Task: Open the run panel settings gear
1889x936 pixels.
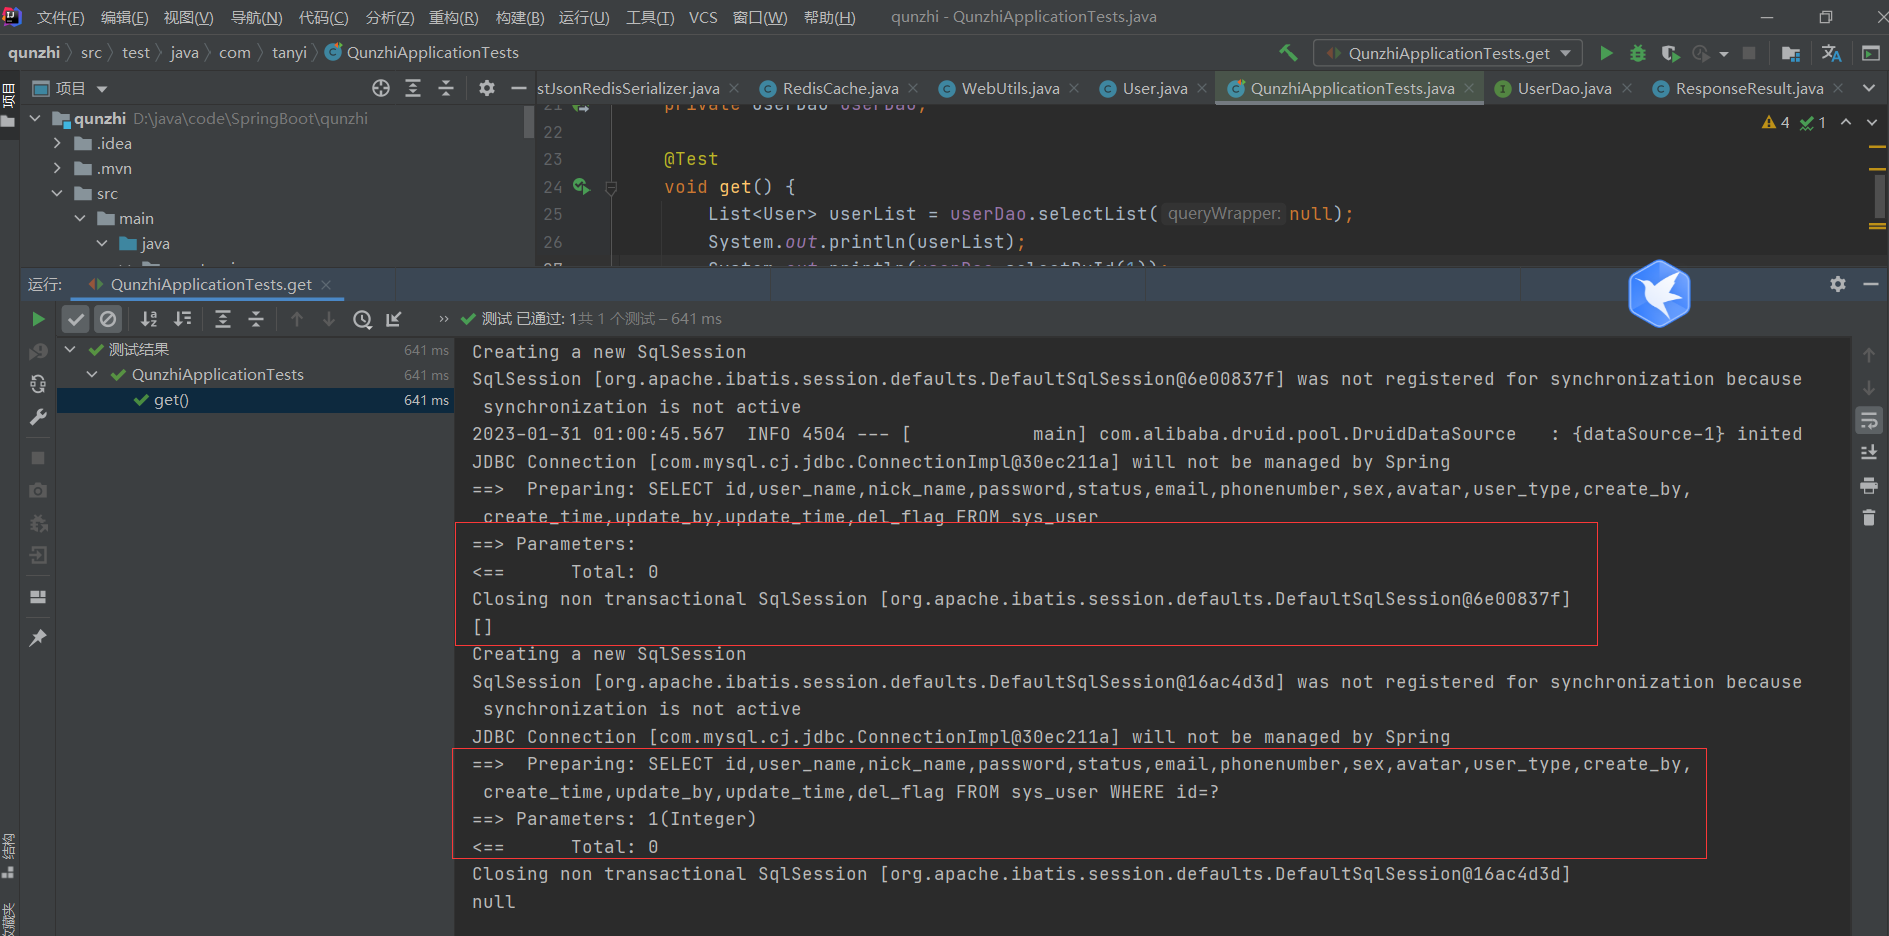Action: (x=1838, y=284)
